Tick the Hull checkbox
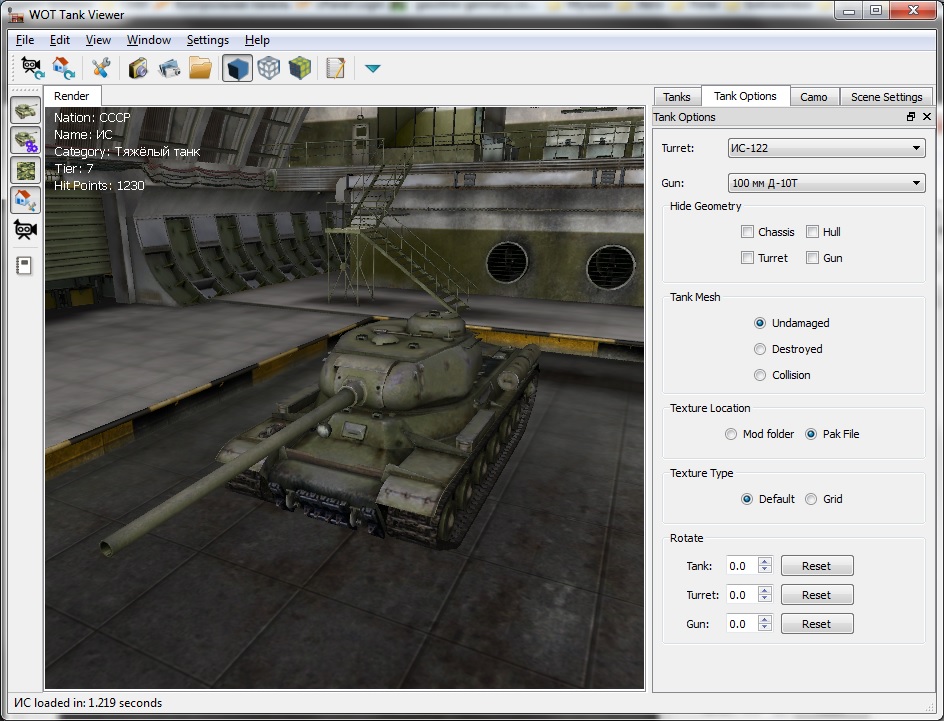 (813, 232)
